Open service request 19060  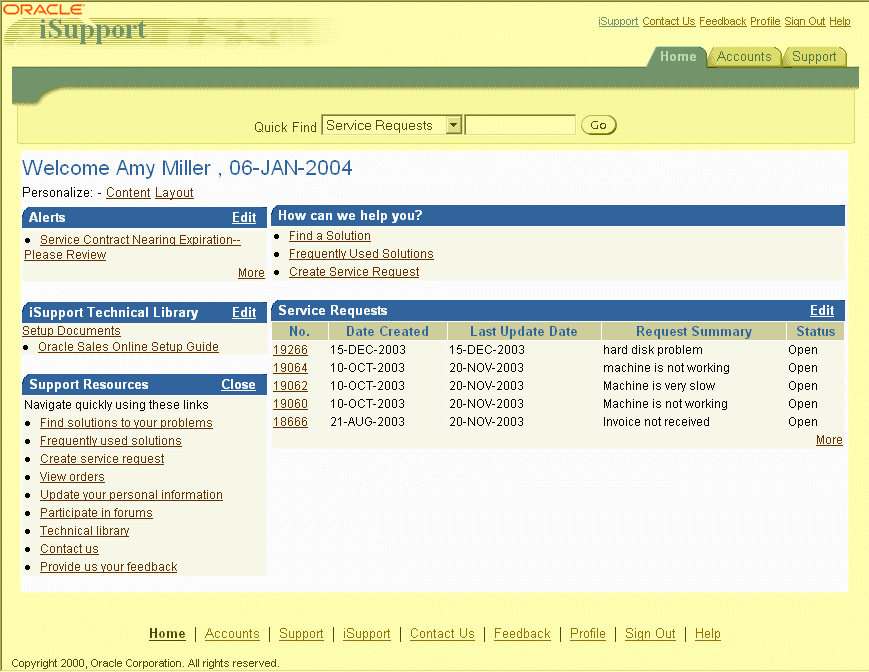[290, 404]
